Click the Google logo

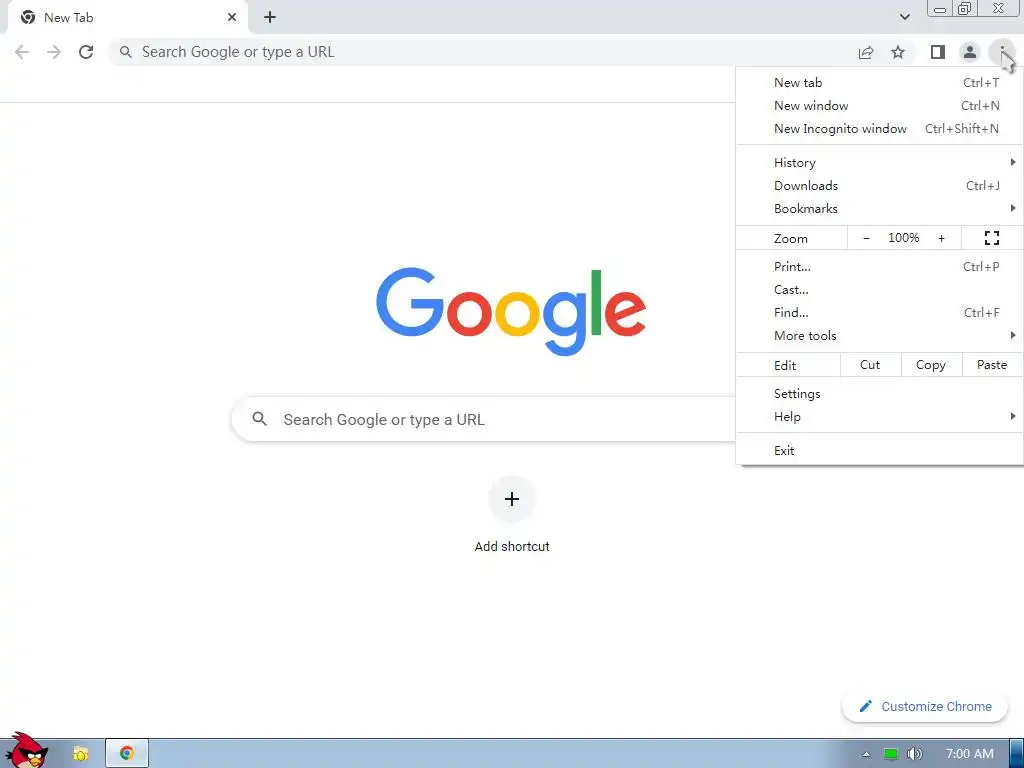pos(511,312)
